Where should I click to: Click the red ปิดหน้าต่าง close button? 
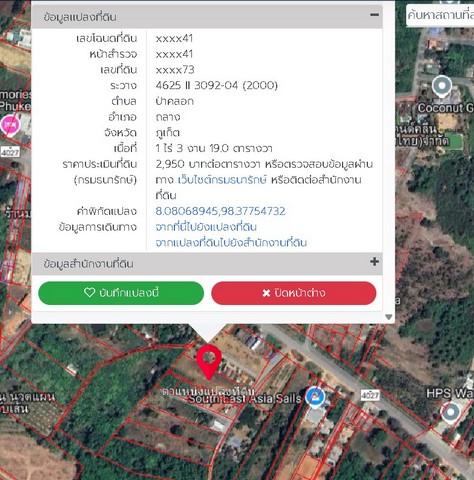[294, 293]
